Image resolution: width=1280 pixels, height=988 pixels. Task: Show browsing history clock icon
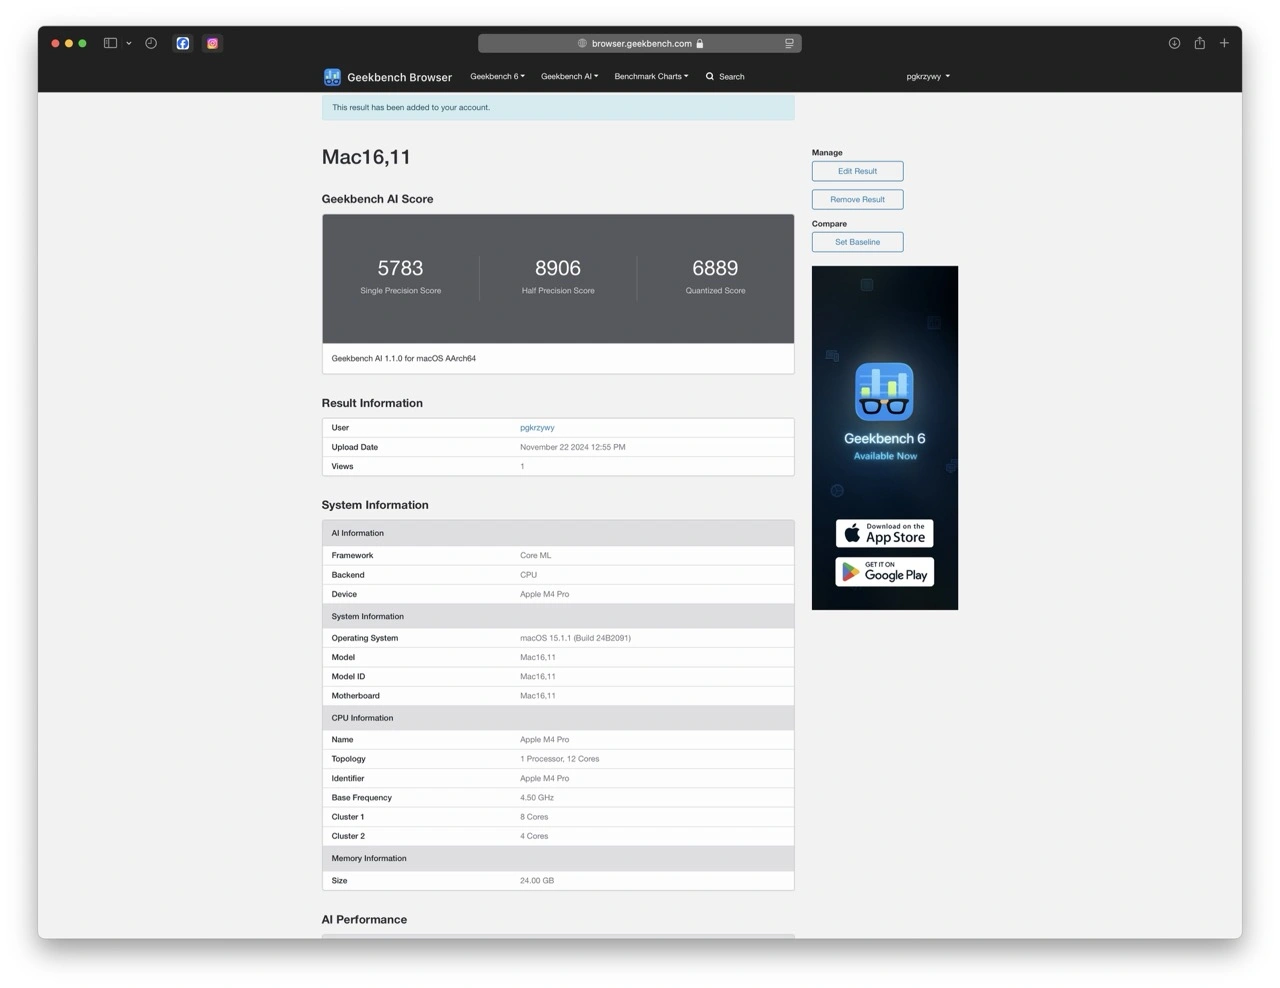point(151,43)
